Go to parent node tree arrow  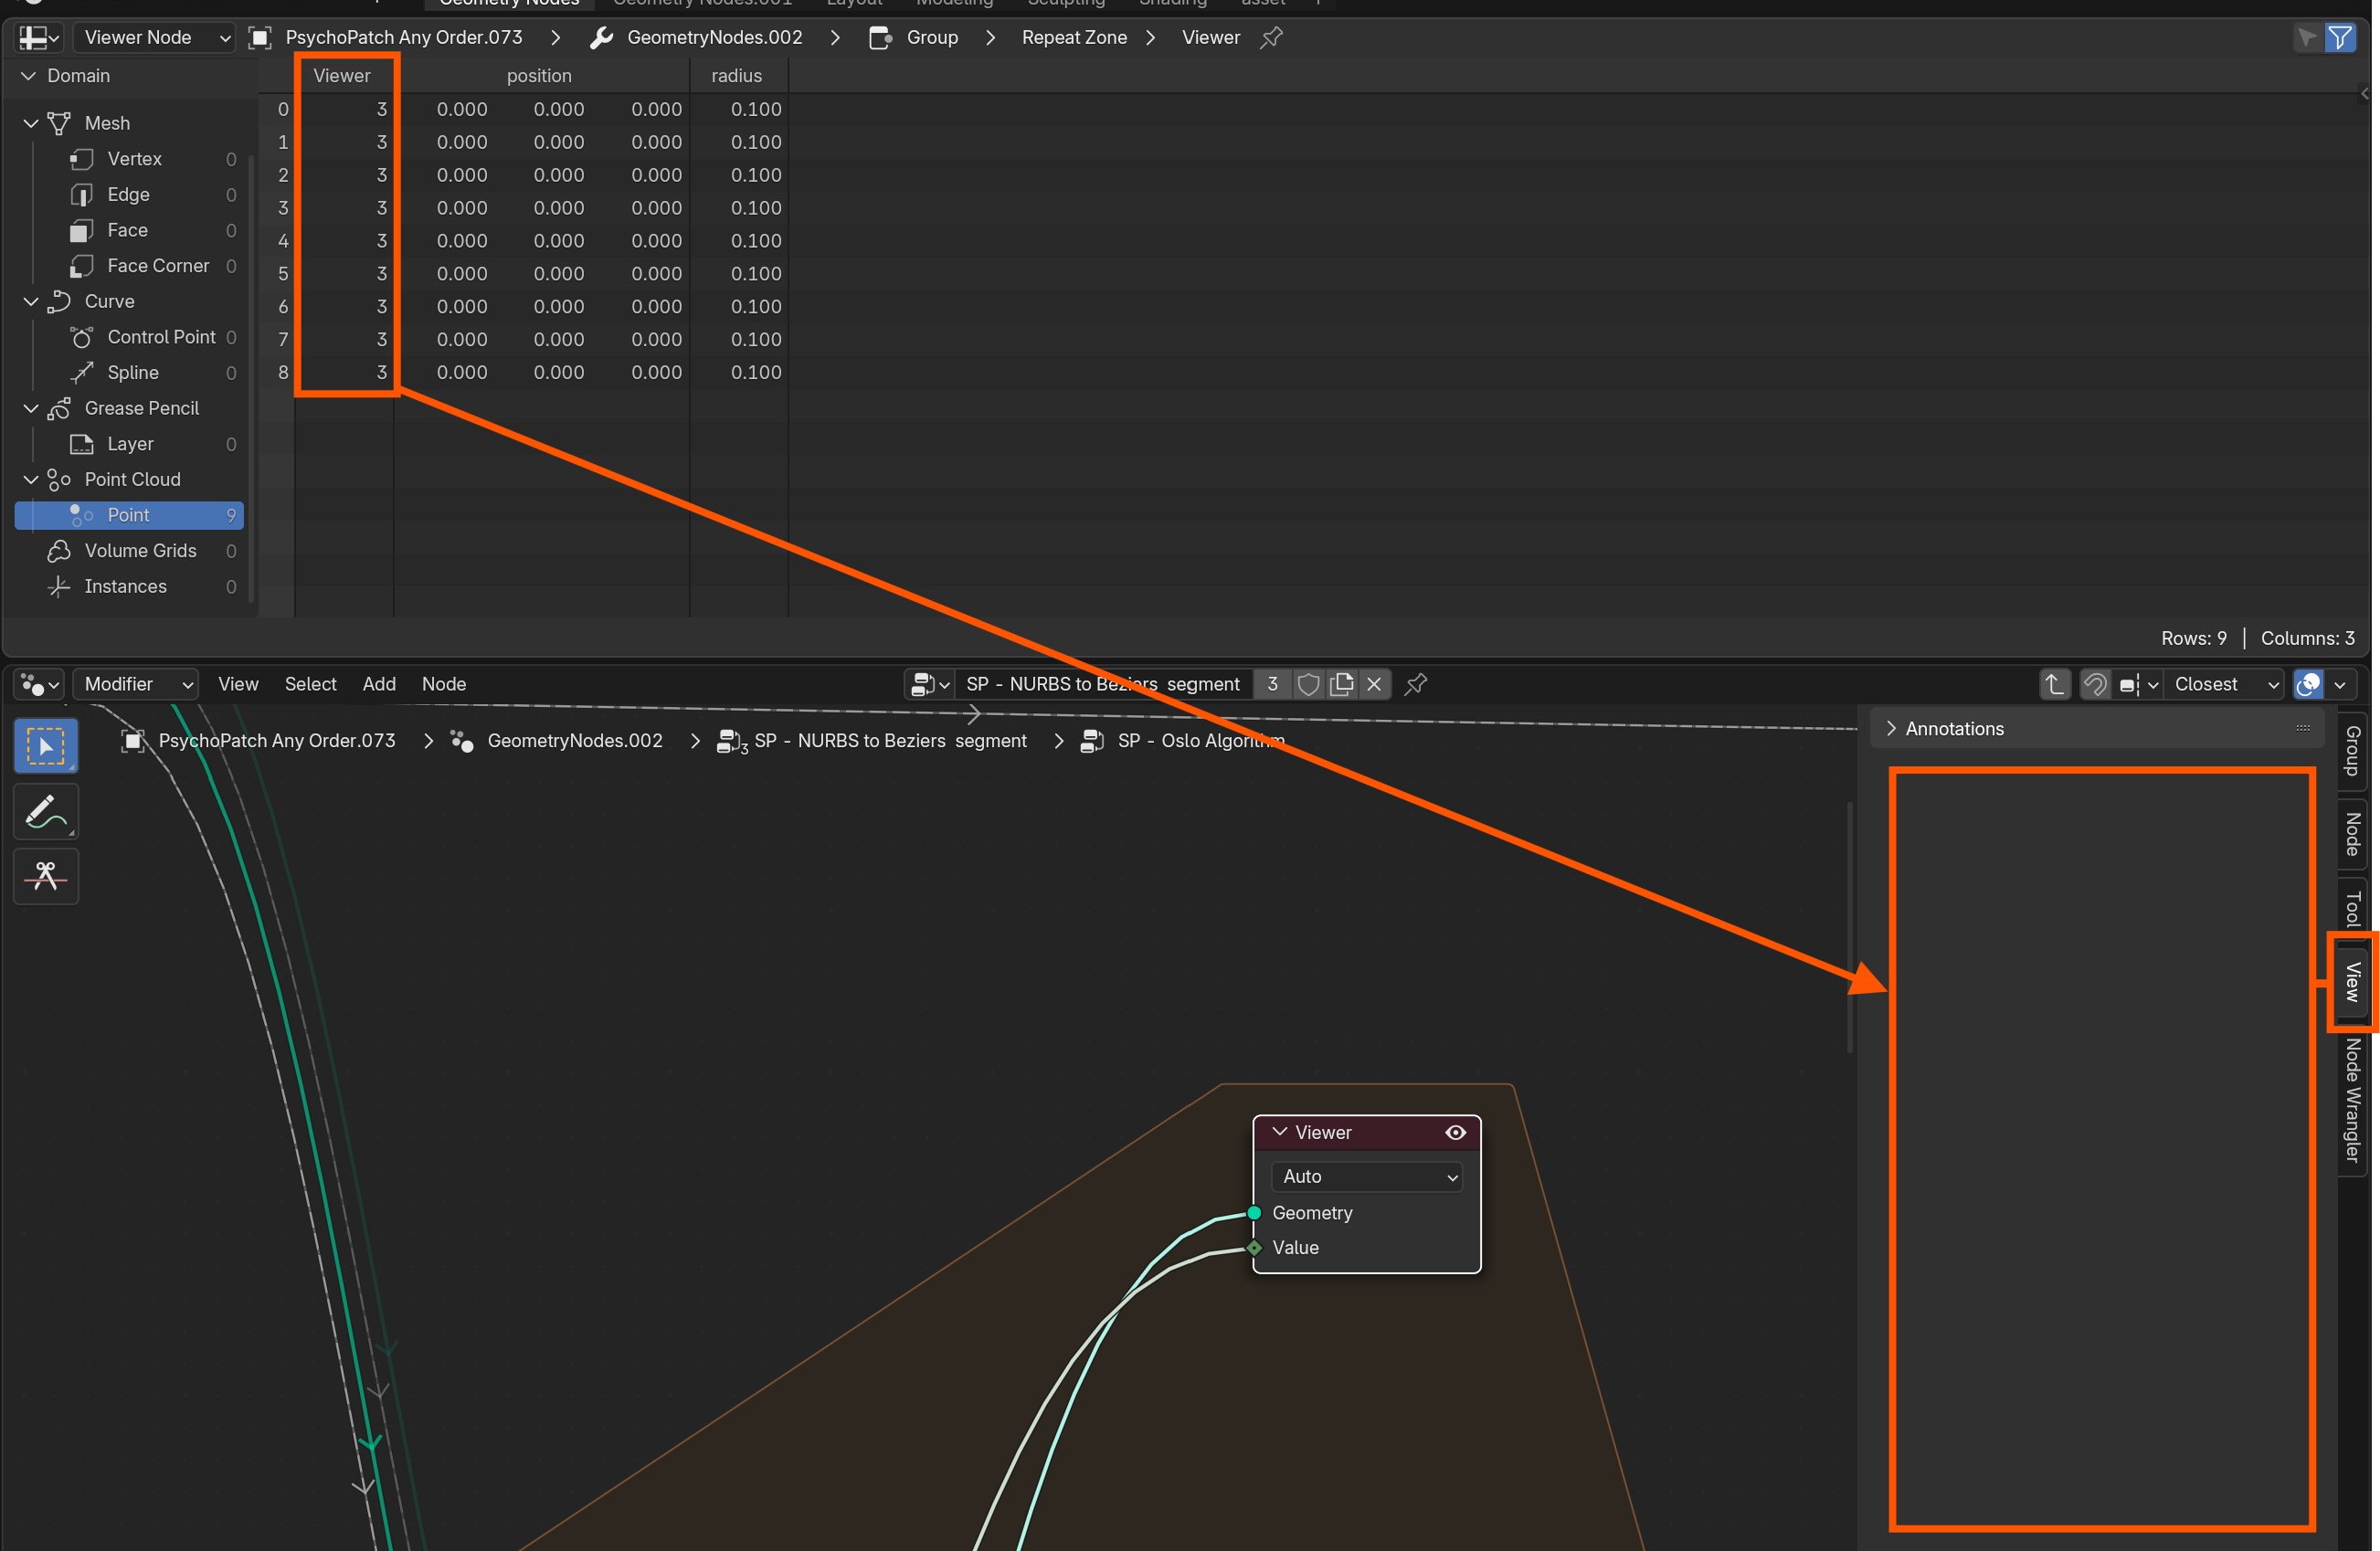[2054, 684]
